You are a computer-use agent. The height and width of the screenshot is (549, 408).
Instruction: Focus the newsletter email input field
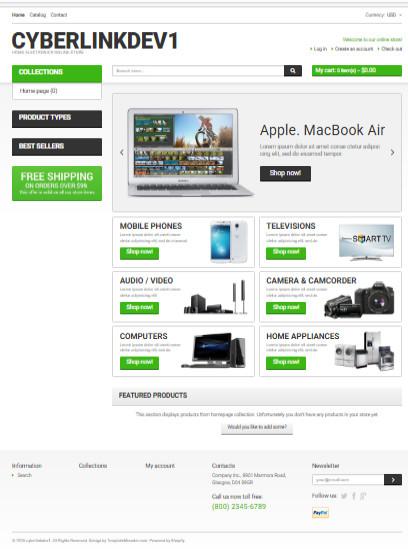(x=348, y=480)
